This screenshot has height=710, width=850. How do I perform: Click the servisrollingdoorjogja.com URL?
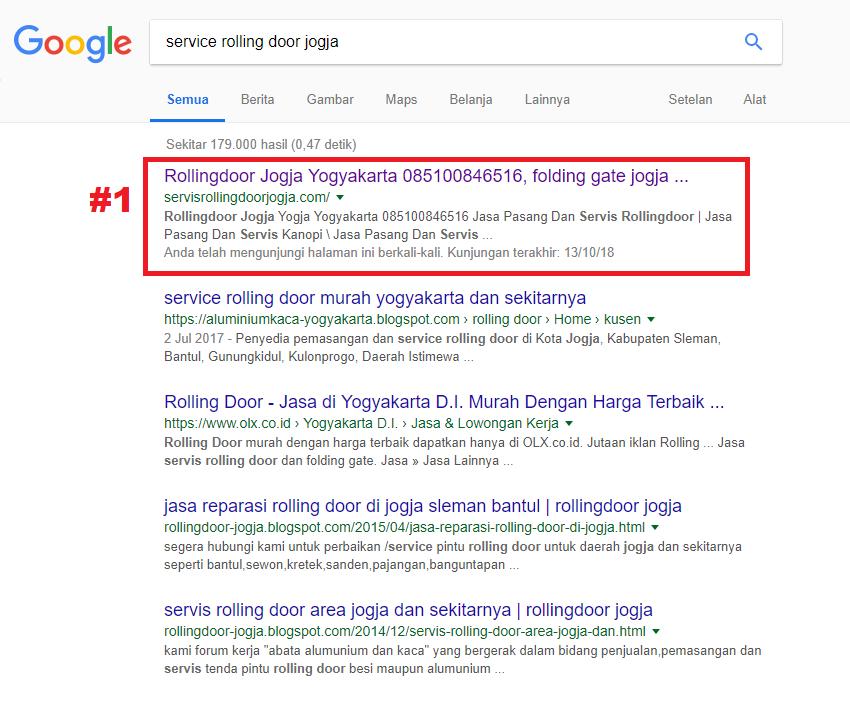click(247, 197)
